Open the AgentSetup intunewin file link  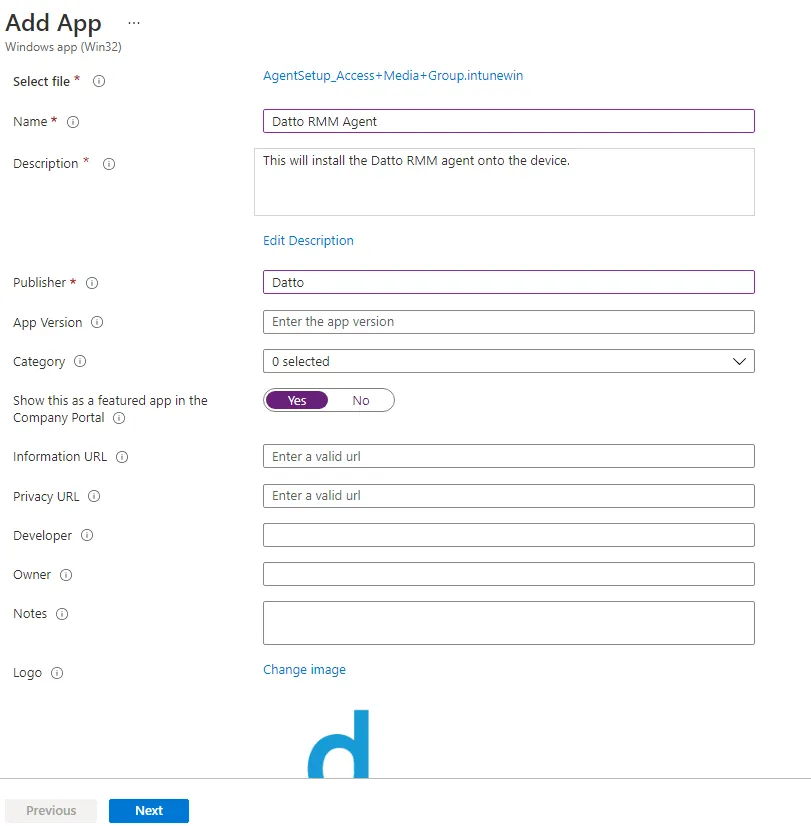(x=393, y=75)
